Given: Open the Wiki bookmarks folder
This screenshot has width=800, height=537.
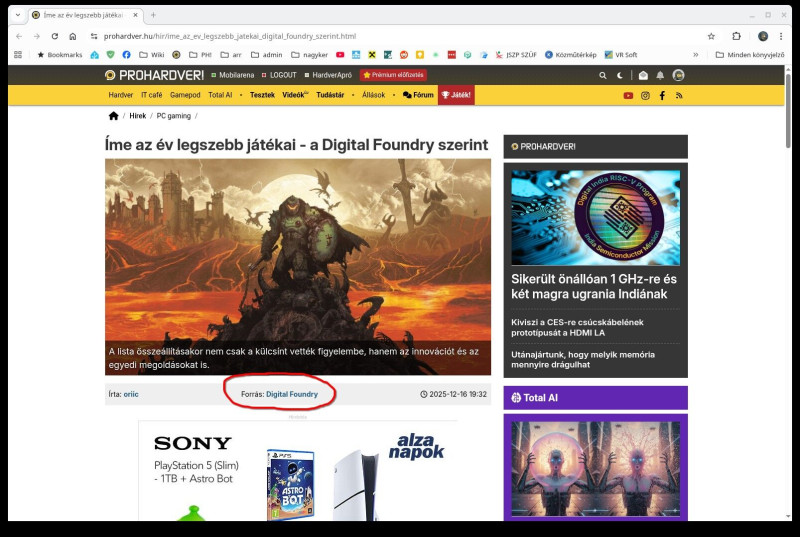Looking at the screenshot, I should point(152,55).
